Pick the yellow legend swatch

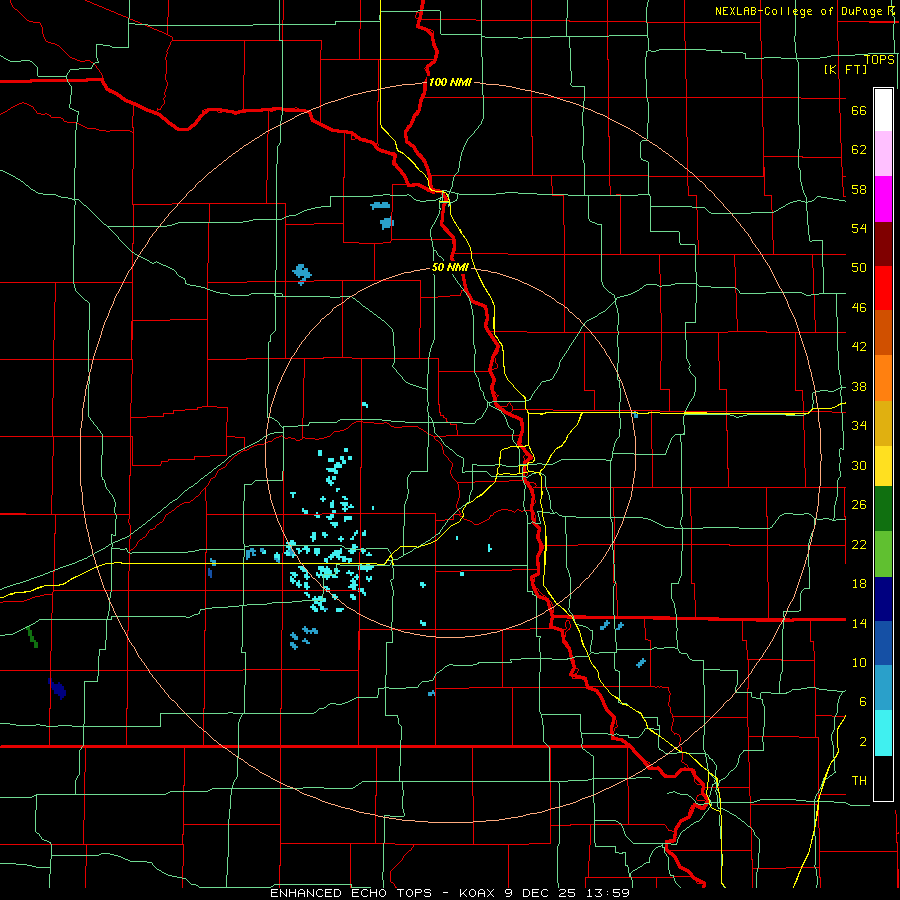(883, 466)
